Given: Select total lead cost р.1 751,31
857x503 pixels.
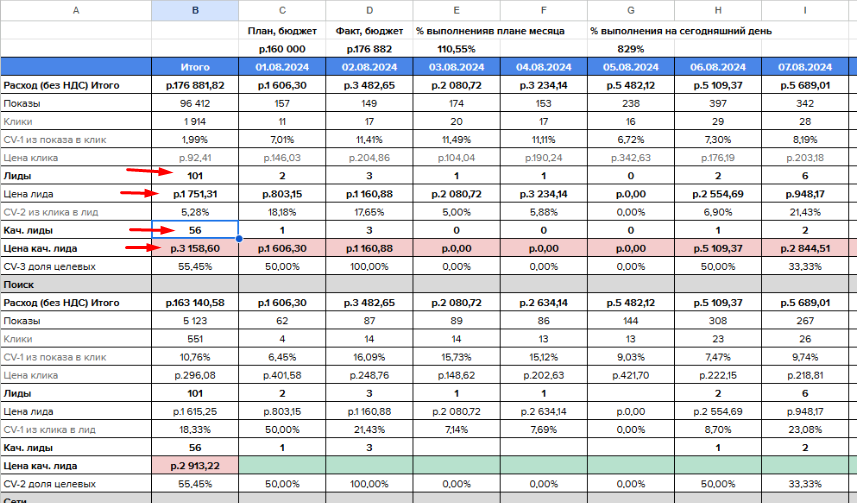Looking at the screenshot, I should pos(195,194).
